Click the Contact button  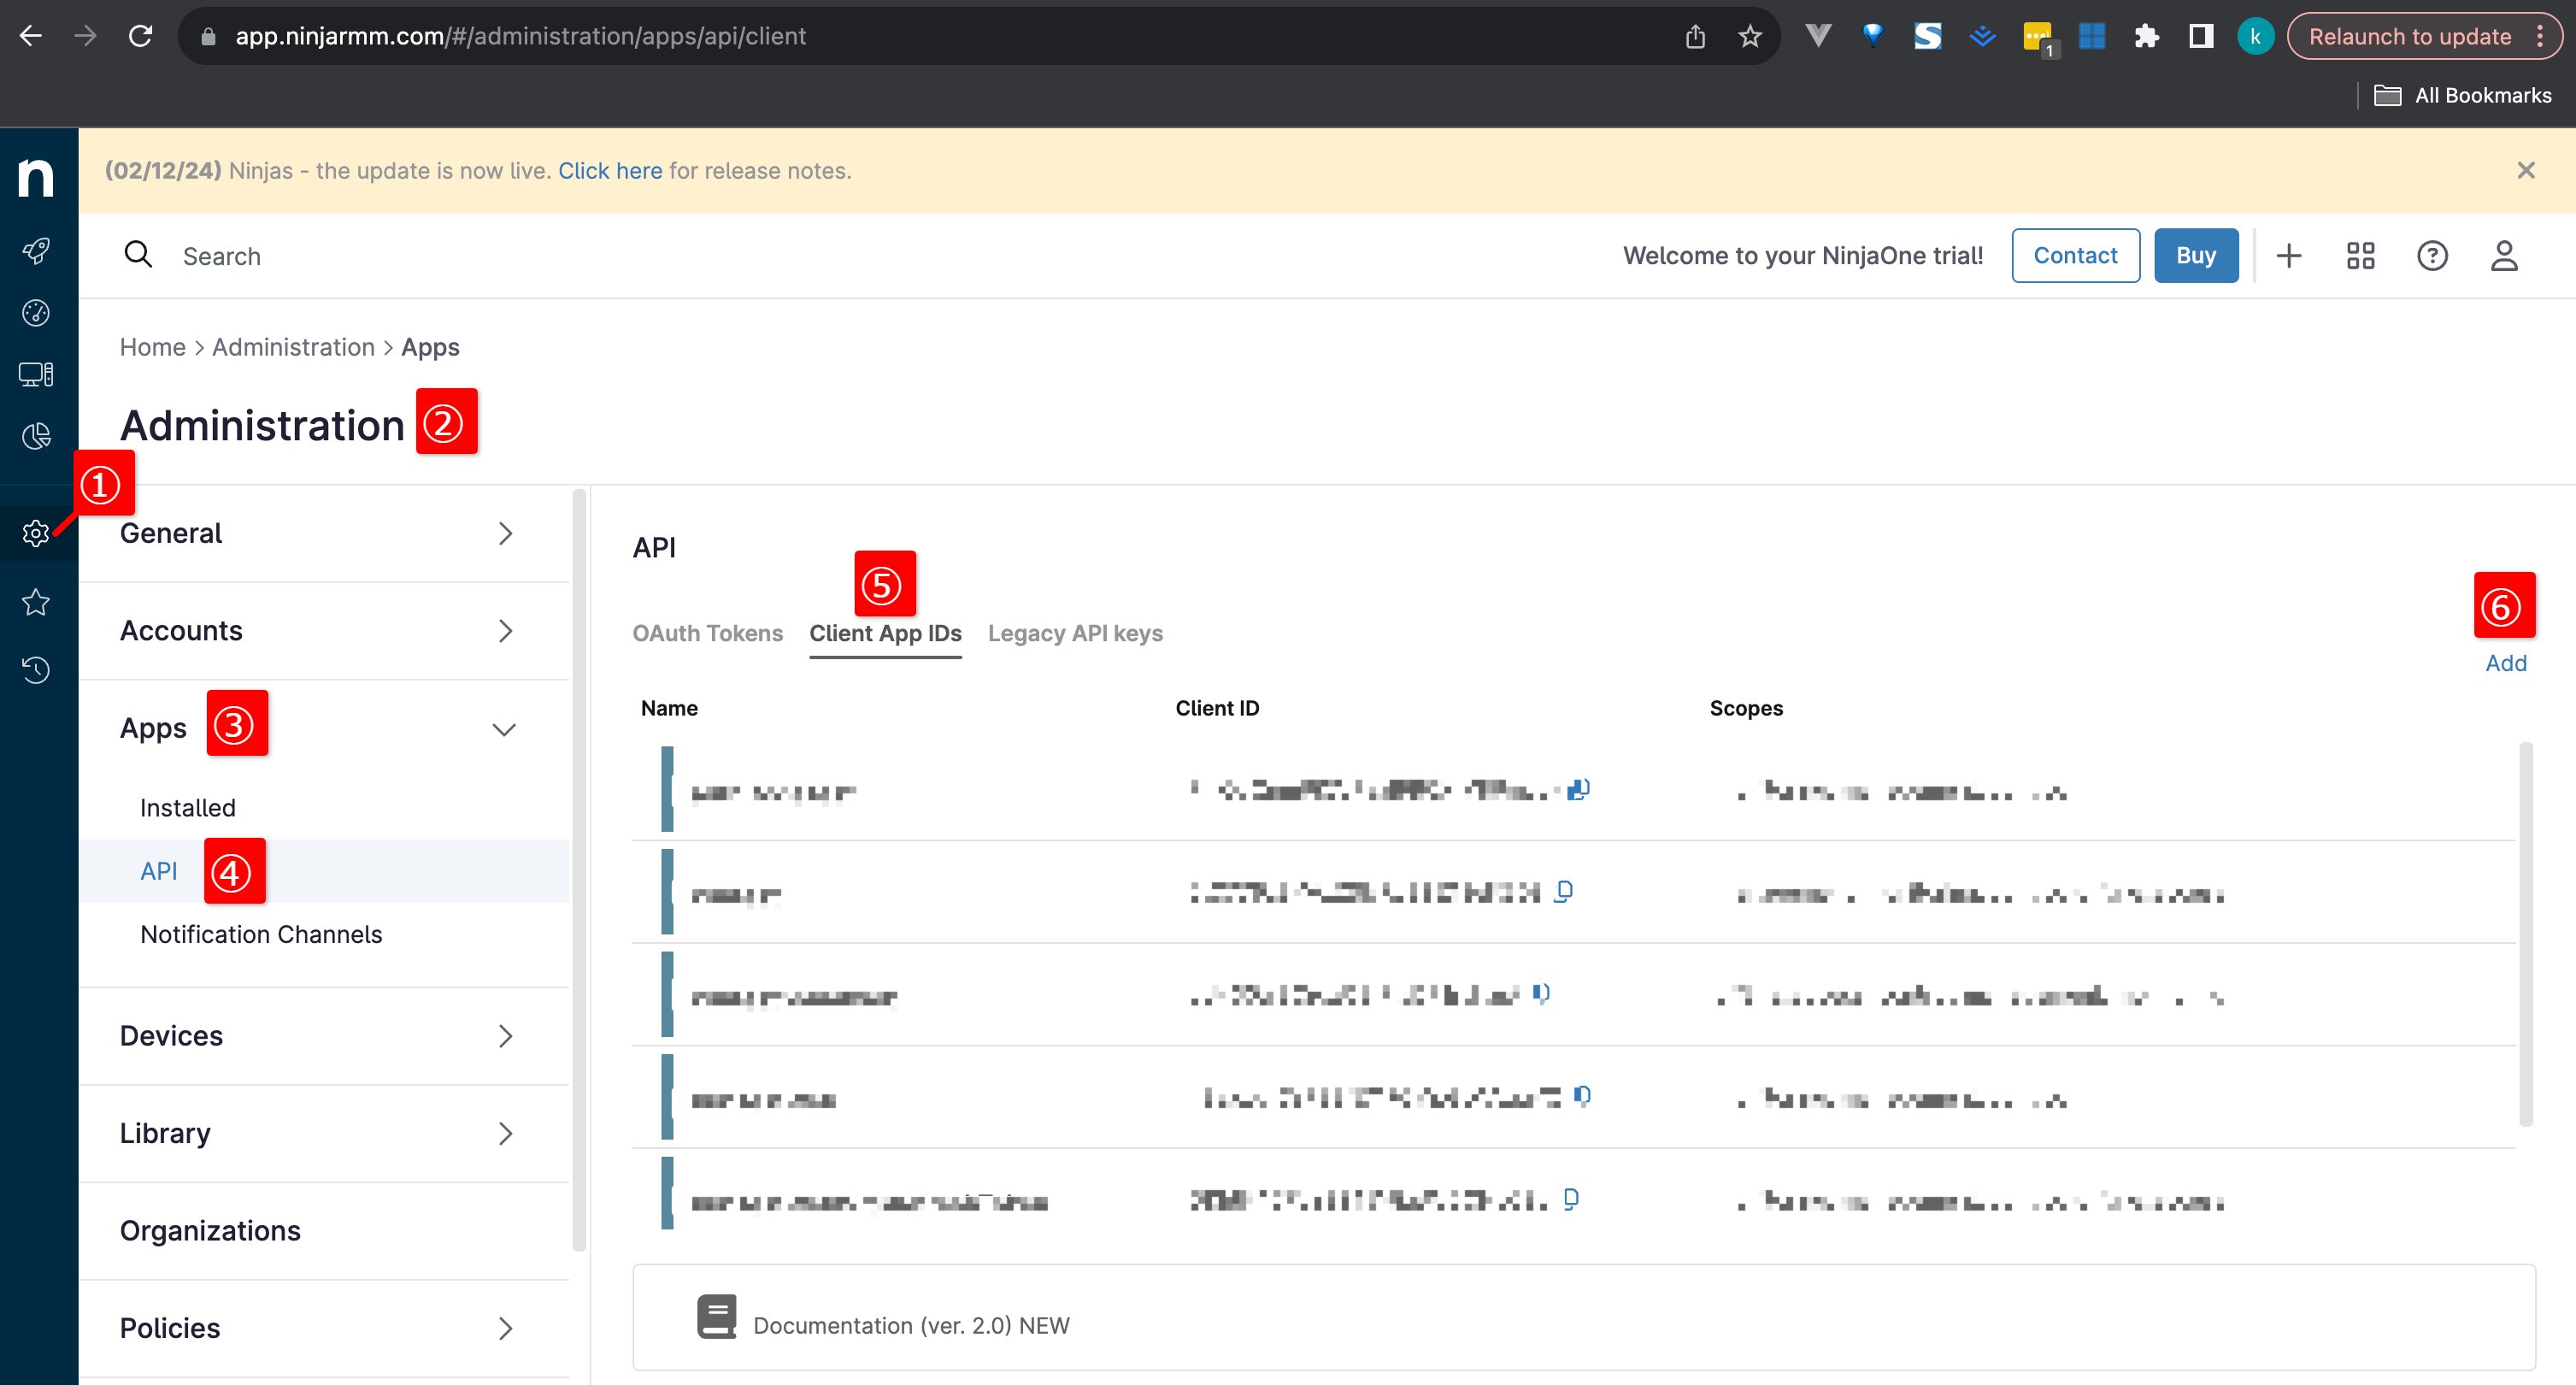[2075, 256]
